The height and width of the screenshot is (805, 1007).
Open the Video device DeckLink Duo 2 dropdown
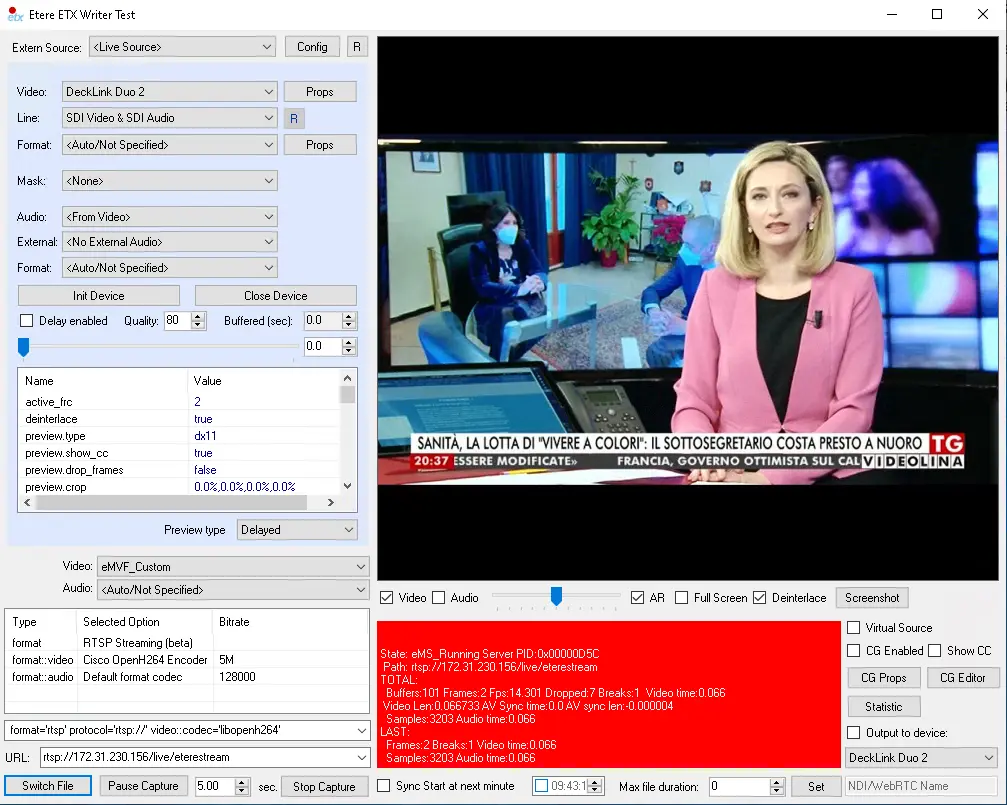(168, 92)
